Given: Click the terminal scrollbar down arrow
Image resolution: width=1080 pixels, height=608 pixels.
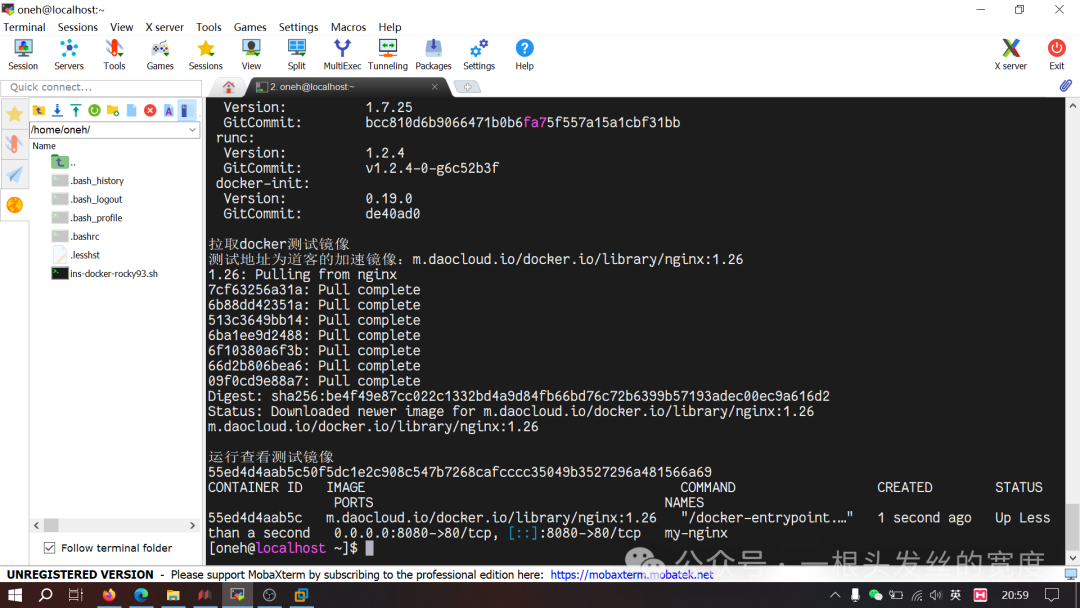Looking at the screenshot, I should (1072, 558).
